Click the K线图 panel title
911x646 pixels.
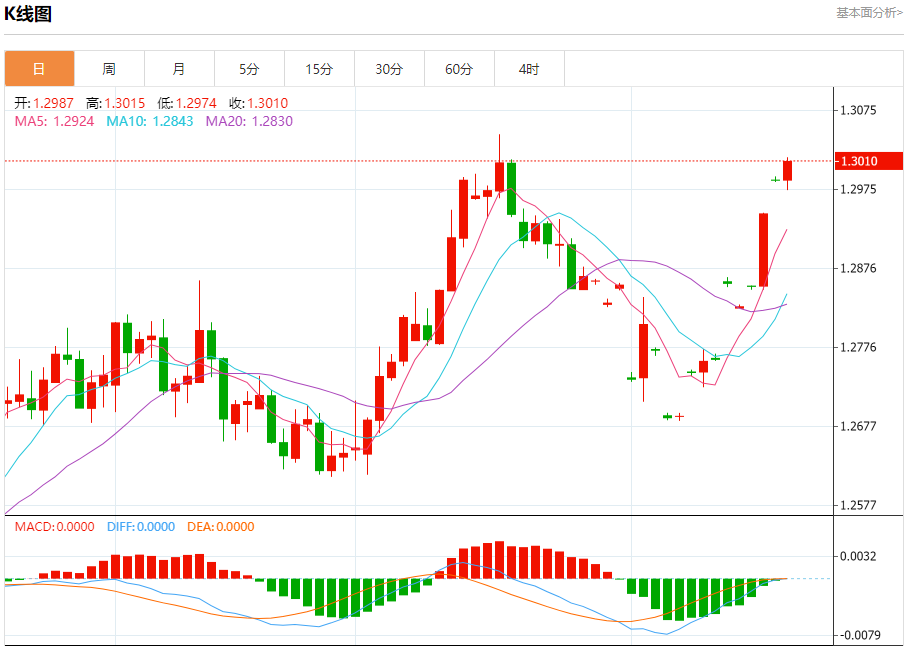29,14
